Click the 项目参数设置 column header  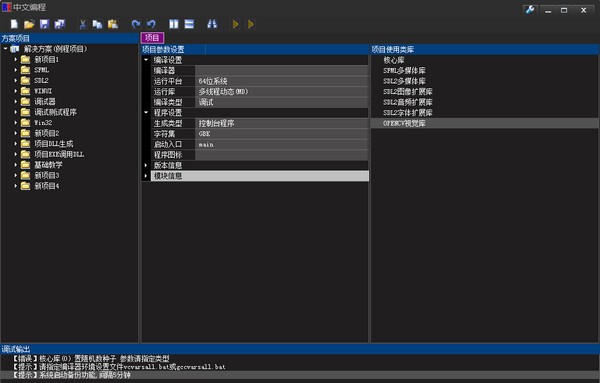[173, 49]
